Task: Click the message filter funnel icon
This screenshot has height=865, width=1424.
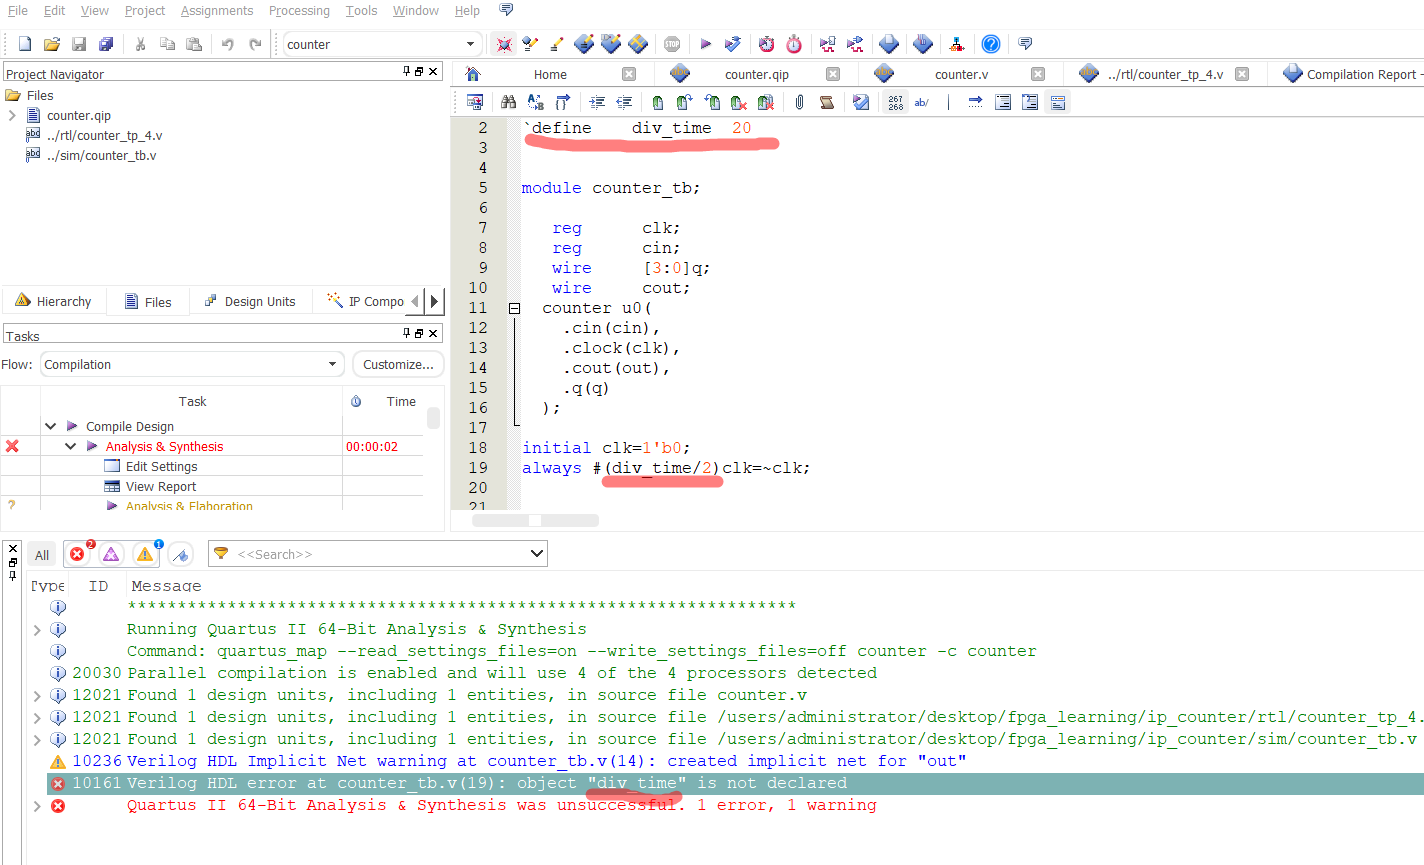Action: click(x=221, y=554)
